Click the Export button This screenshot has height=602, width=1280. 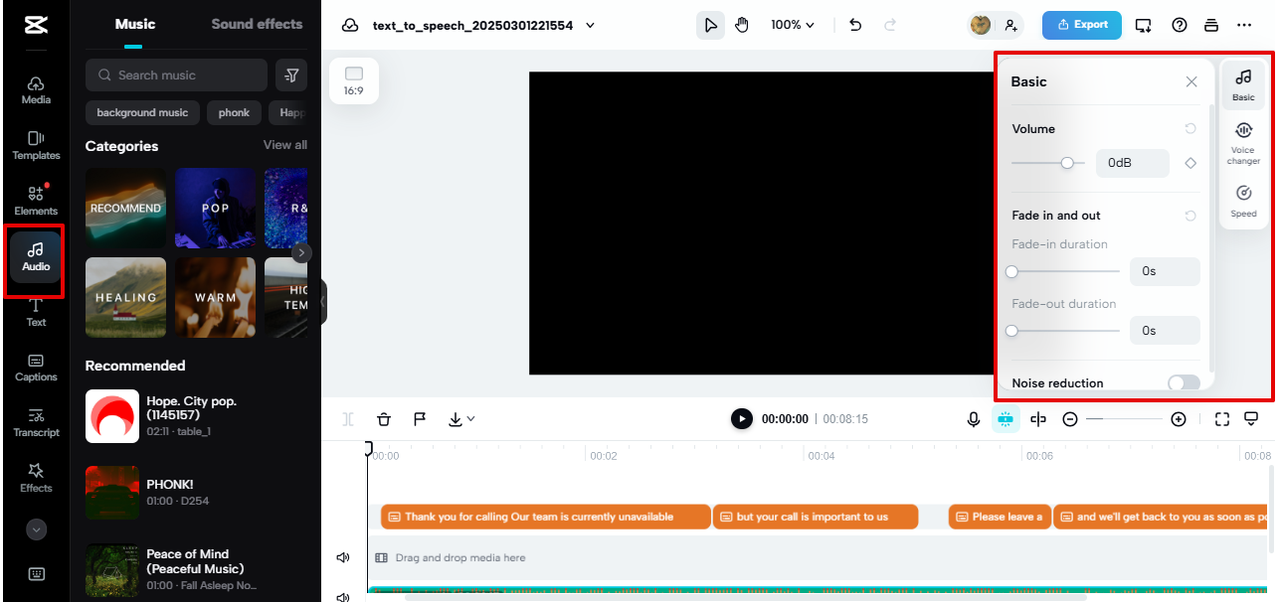coord(1081,25)
